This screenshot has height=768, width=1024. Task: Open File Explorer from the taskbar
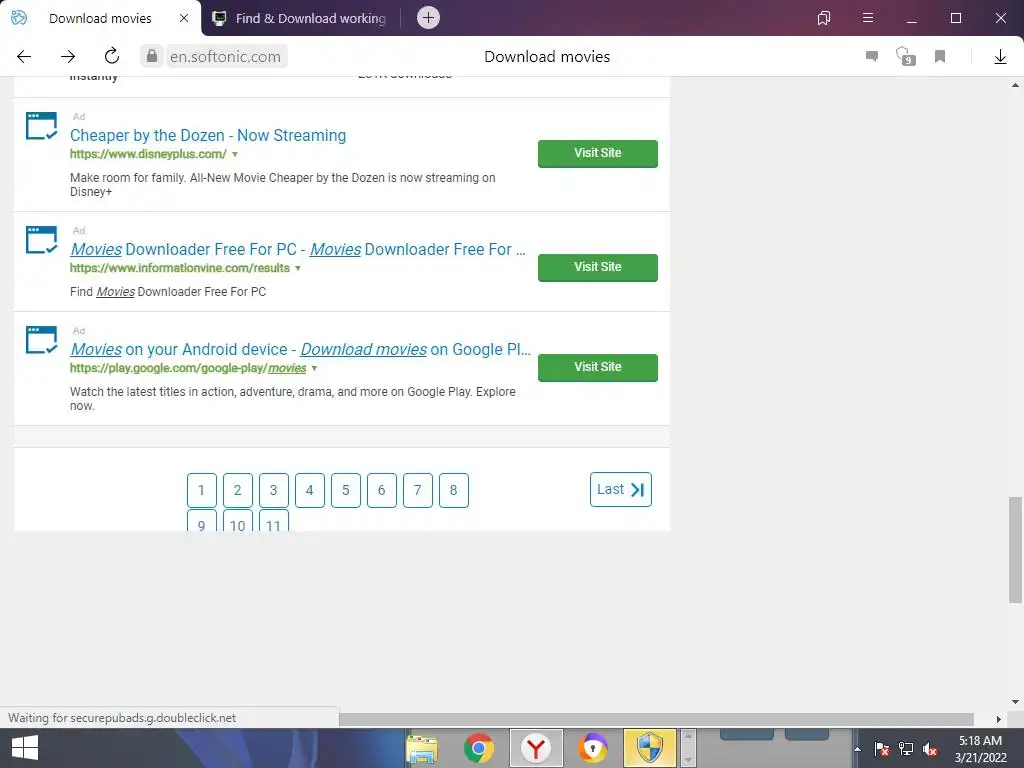(422, 748)
